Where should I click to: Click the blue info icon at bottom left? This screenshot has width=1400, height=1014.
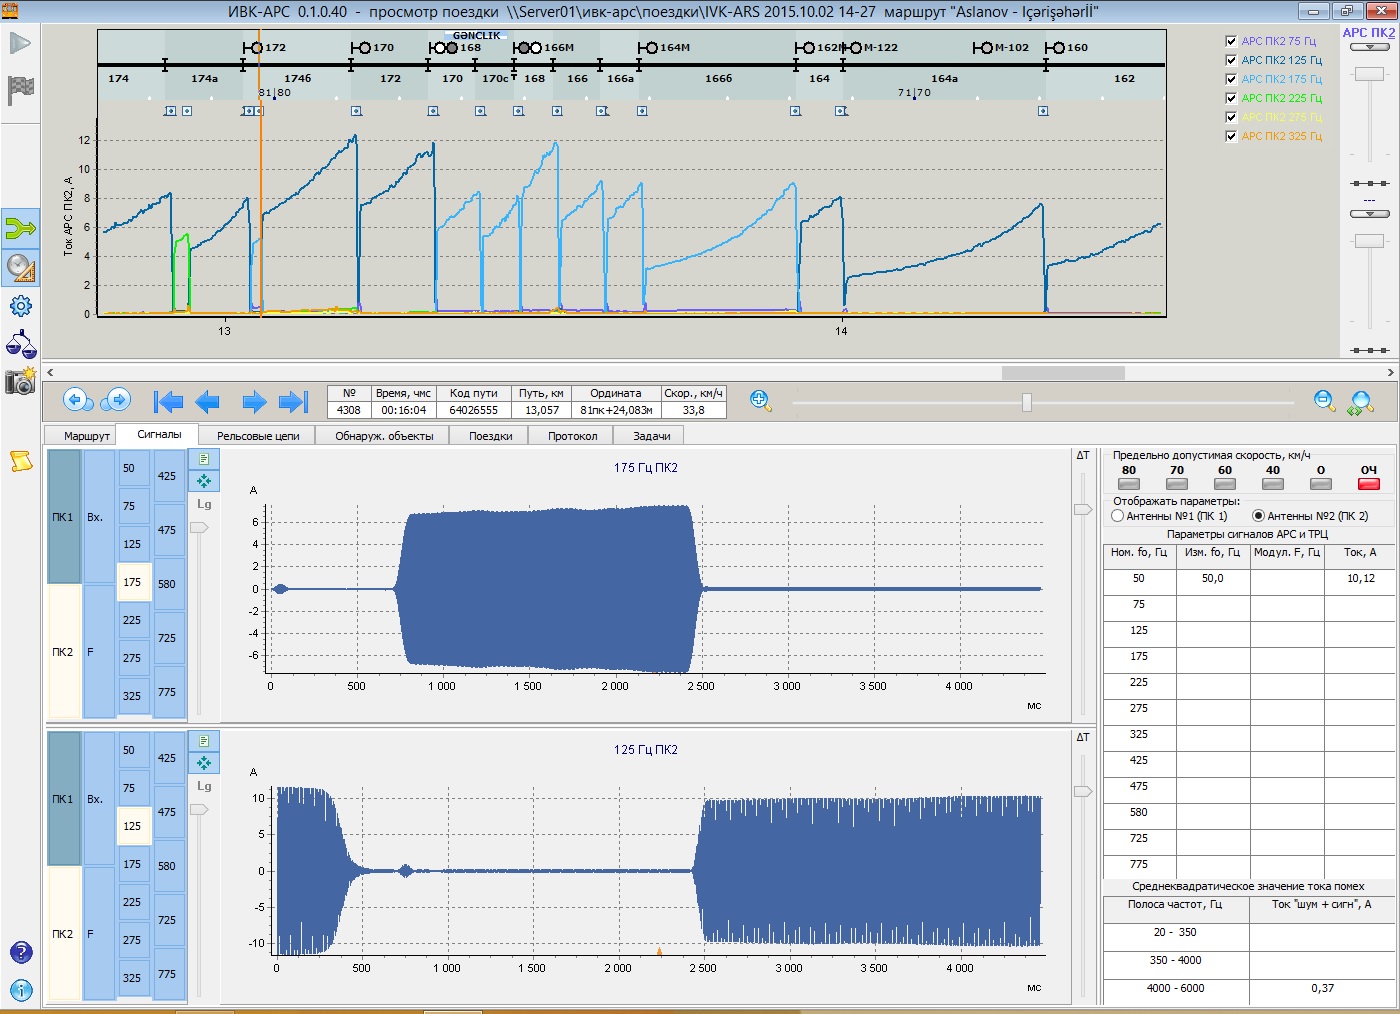21,991
